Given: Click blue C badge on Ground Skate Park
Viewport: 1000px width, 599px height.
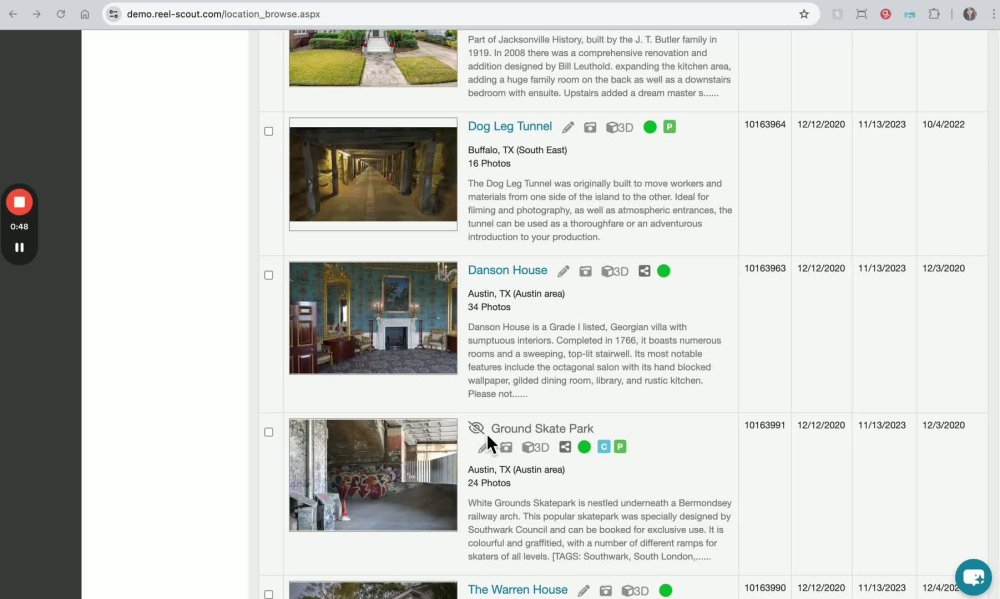Looking at the screenshot, I should [603, 447].
